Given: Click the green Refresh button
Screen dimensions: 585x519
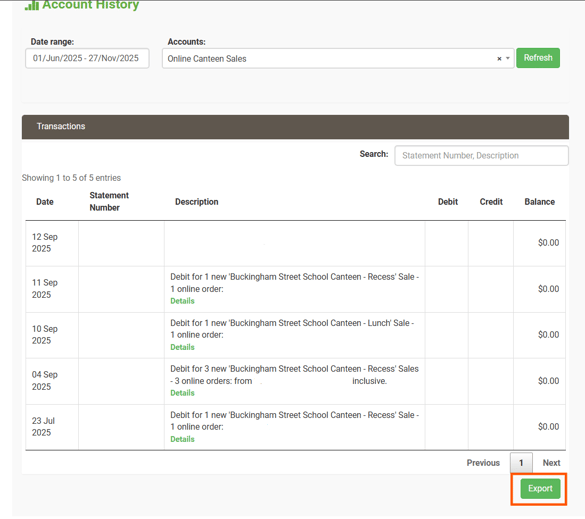Looking at the screenshot, I should click(x=538, y=58).
